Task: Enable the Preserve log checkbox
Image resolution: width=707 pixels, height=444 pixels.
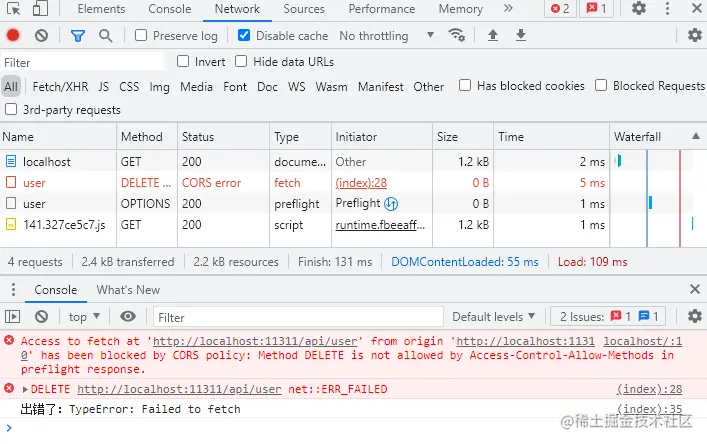Action: 141,35
